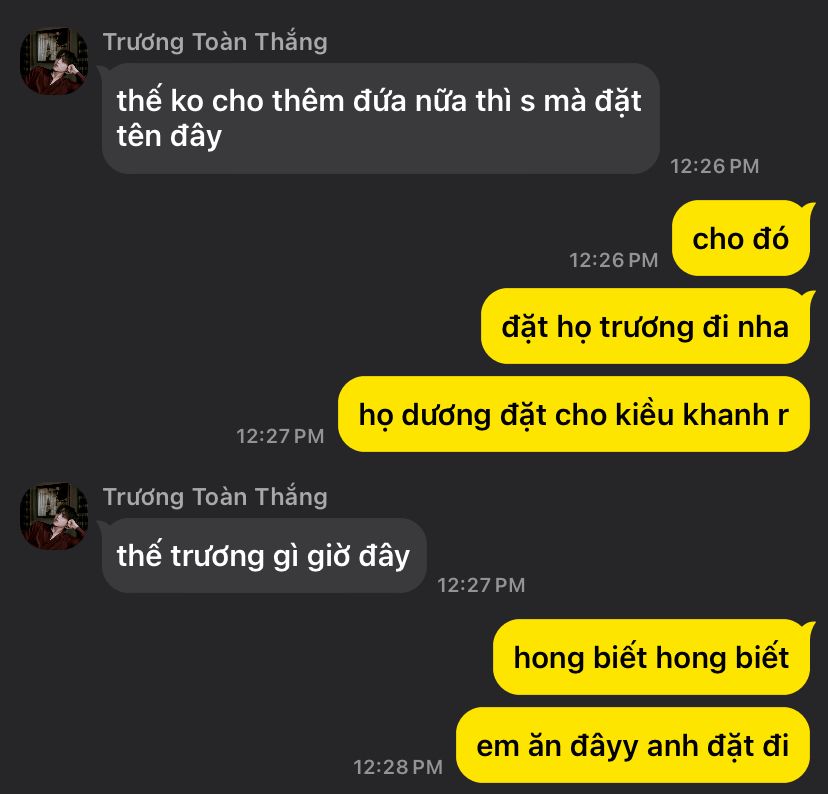The height and width of the screenshot is (794, 828).
Task: Open the top Trương Toàn Thắng avatar
Action: point(54,61)
